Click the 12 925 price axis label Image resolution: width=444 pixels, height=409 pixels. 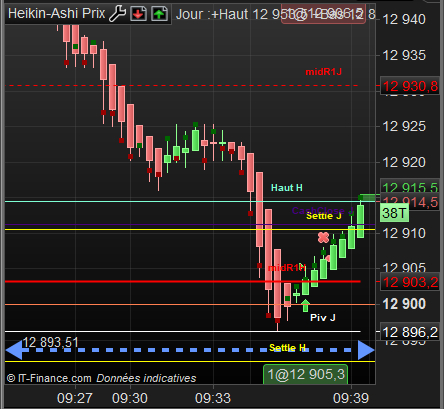tap(404, 126)
